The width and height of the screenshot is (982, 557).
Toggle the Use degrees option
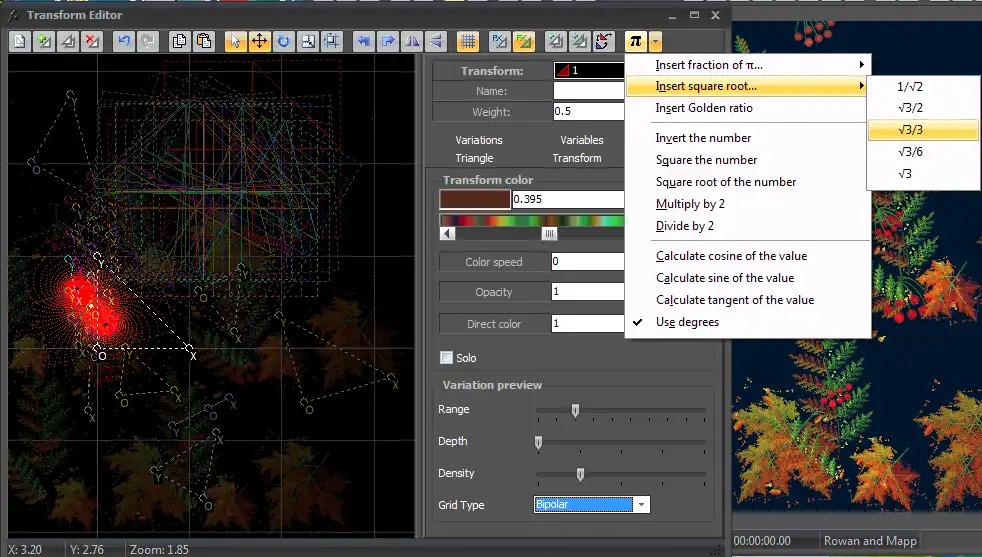click(x=687, y=322)
